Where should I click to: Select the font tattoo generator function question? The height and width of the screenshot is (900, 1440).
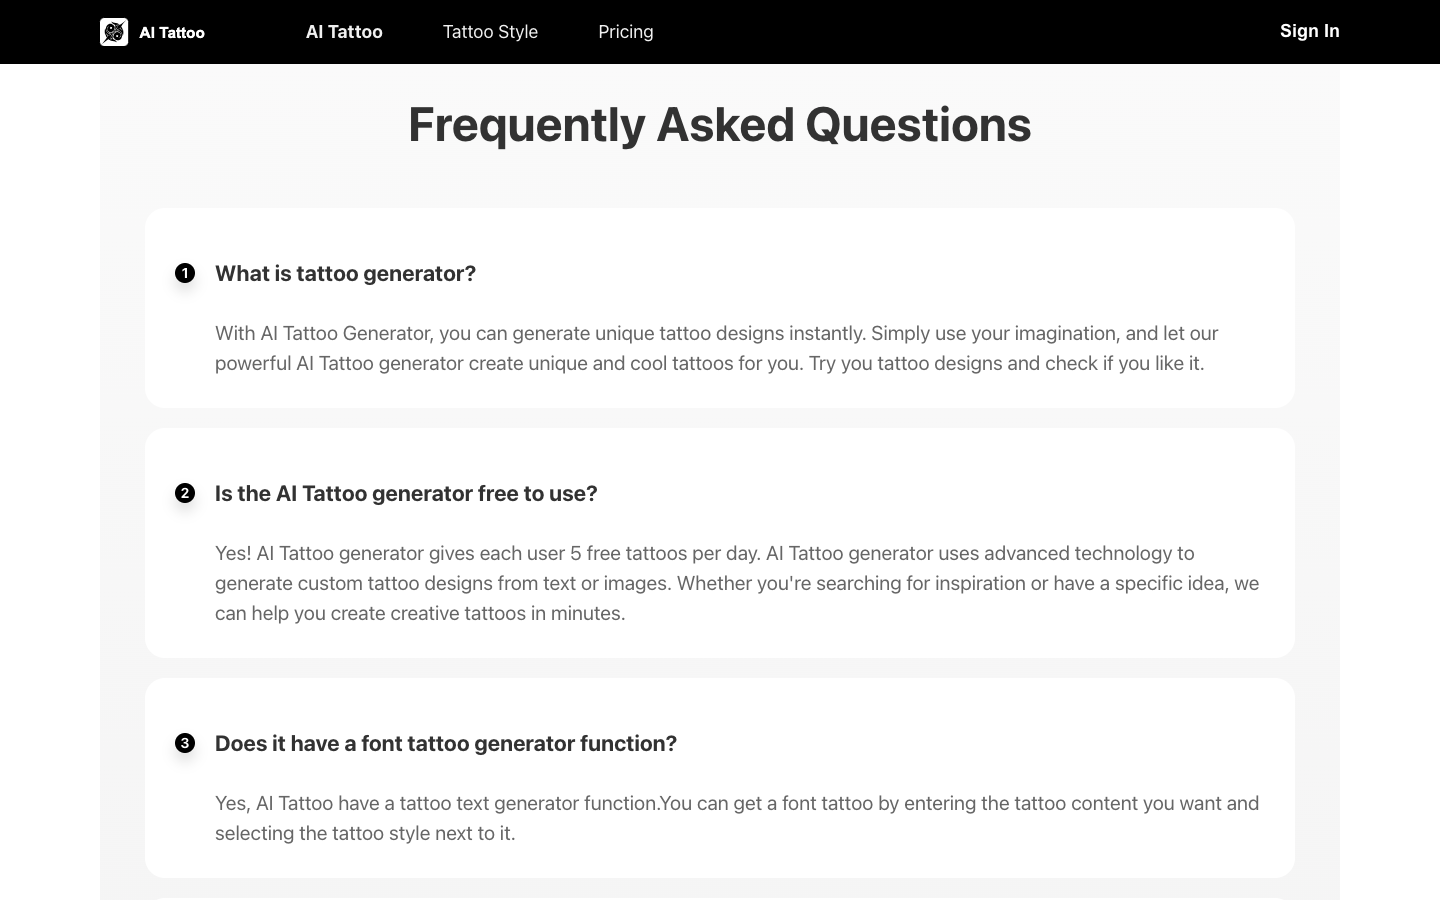pyautogui.click(x=446, y=743)
